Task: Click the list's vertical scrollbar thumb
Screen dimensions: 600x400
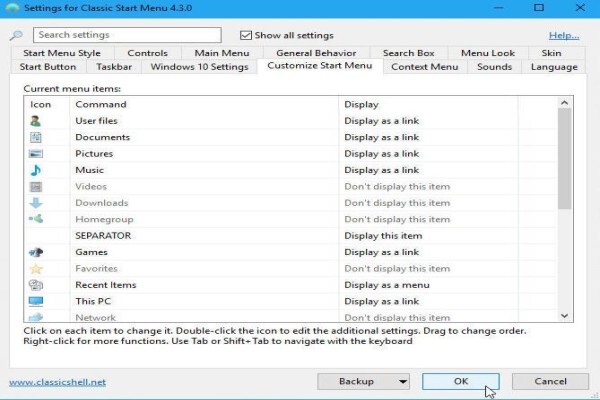Action: pos(564,158)
